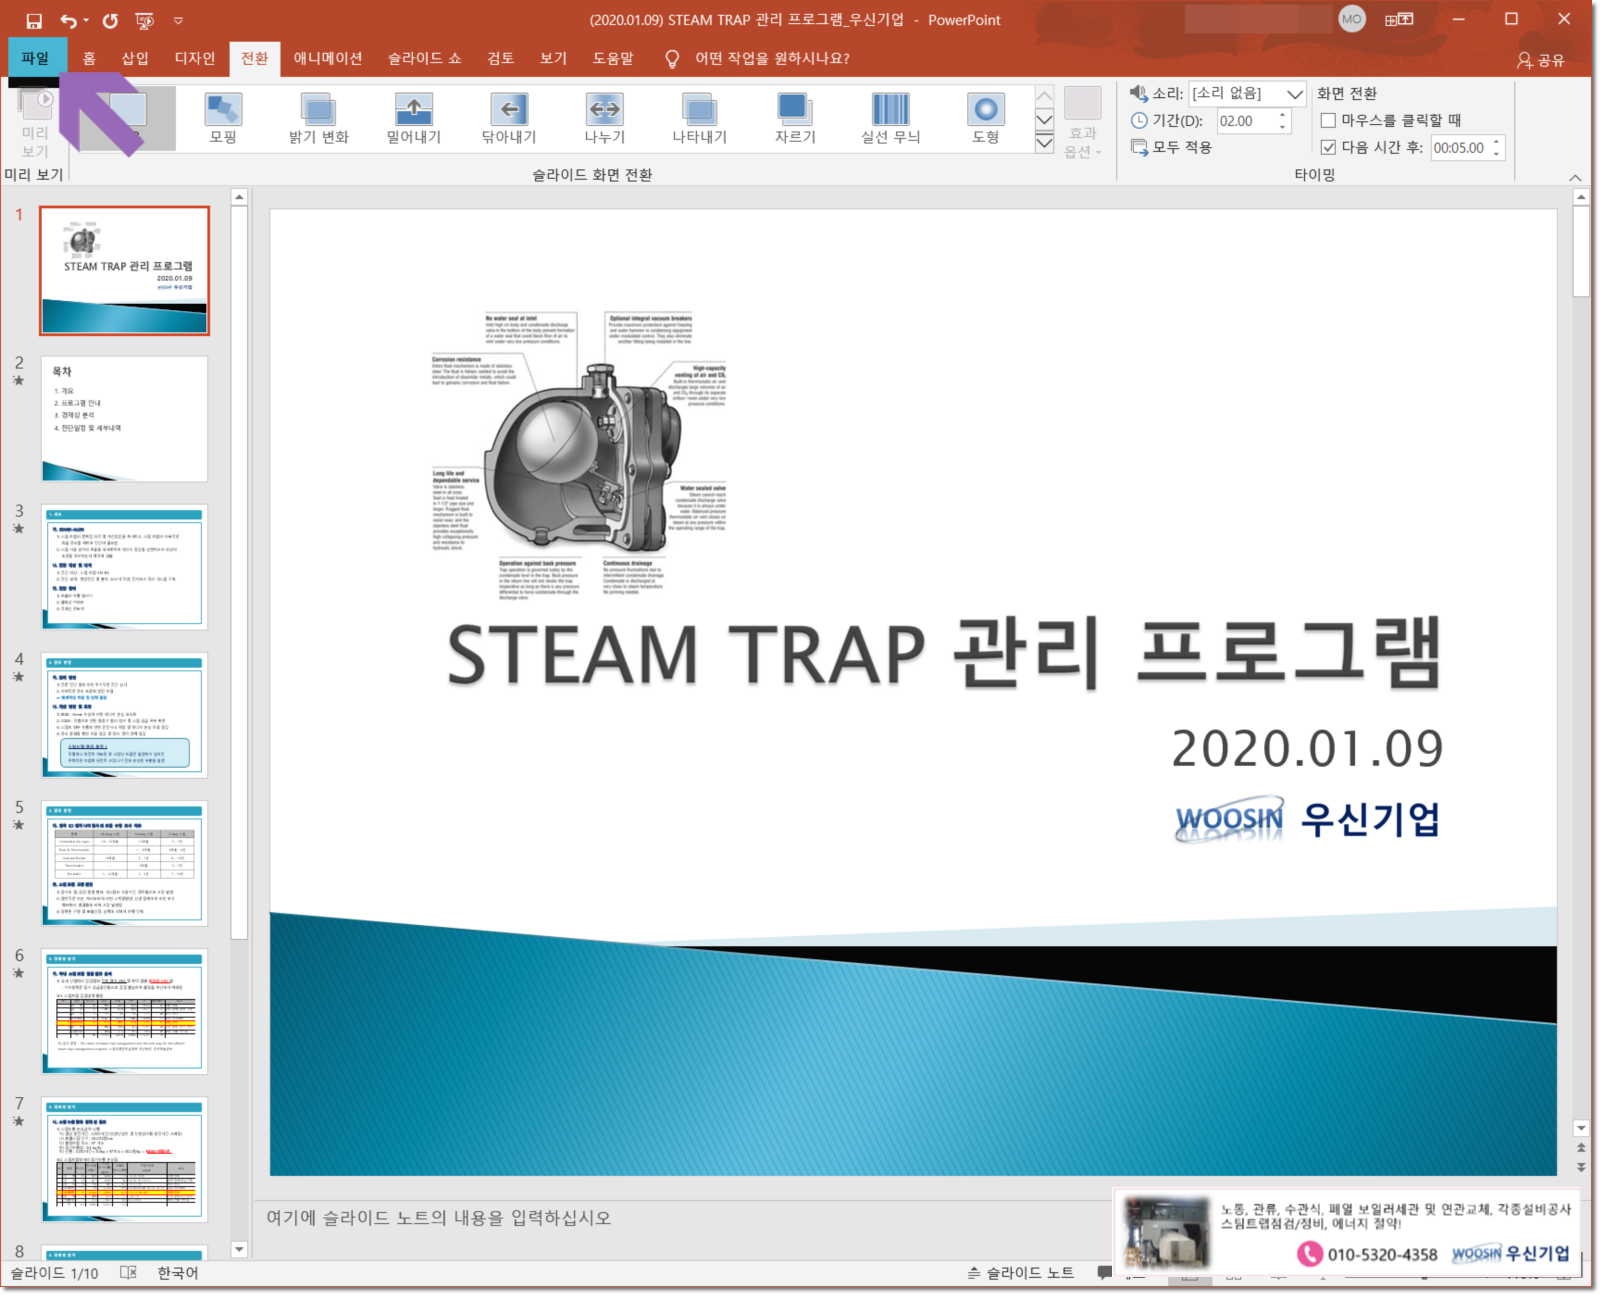Click the date text 2020.01.09 on the slide

1307,749
